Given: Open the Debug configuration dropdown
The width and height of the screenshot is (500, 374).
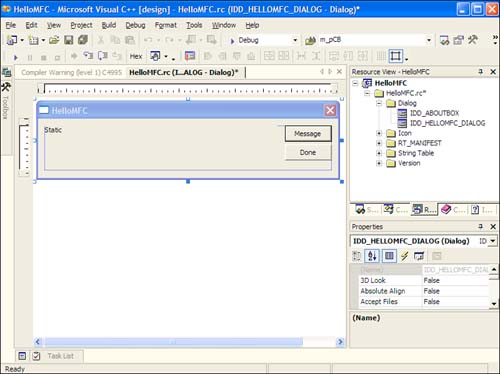Looking at the screenshot, I should (295, 40).
